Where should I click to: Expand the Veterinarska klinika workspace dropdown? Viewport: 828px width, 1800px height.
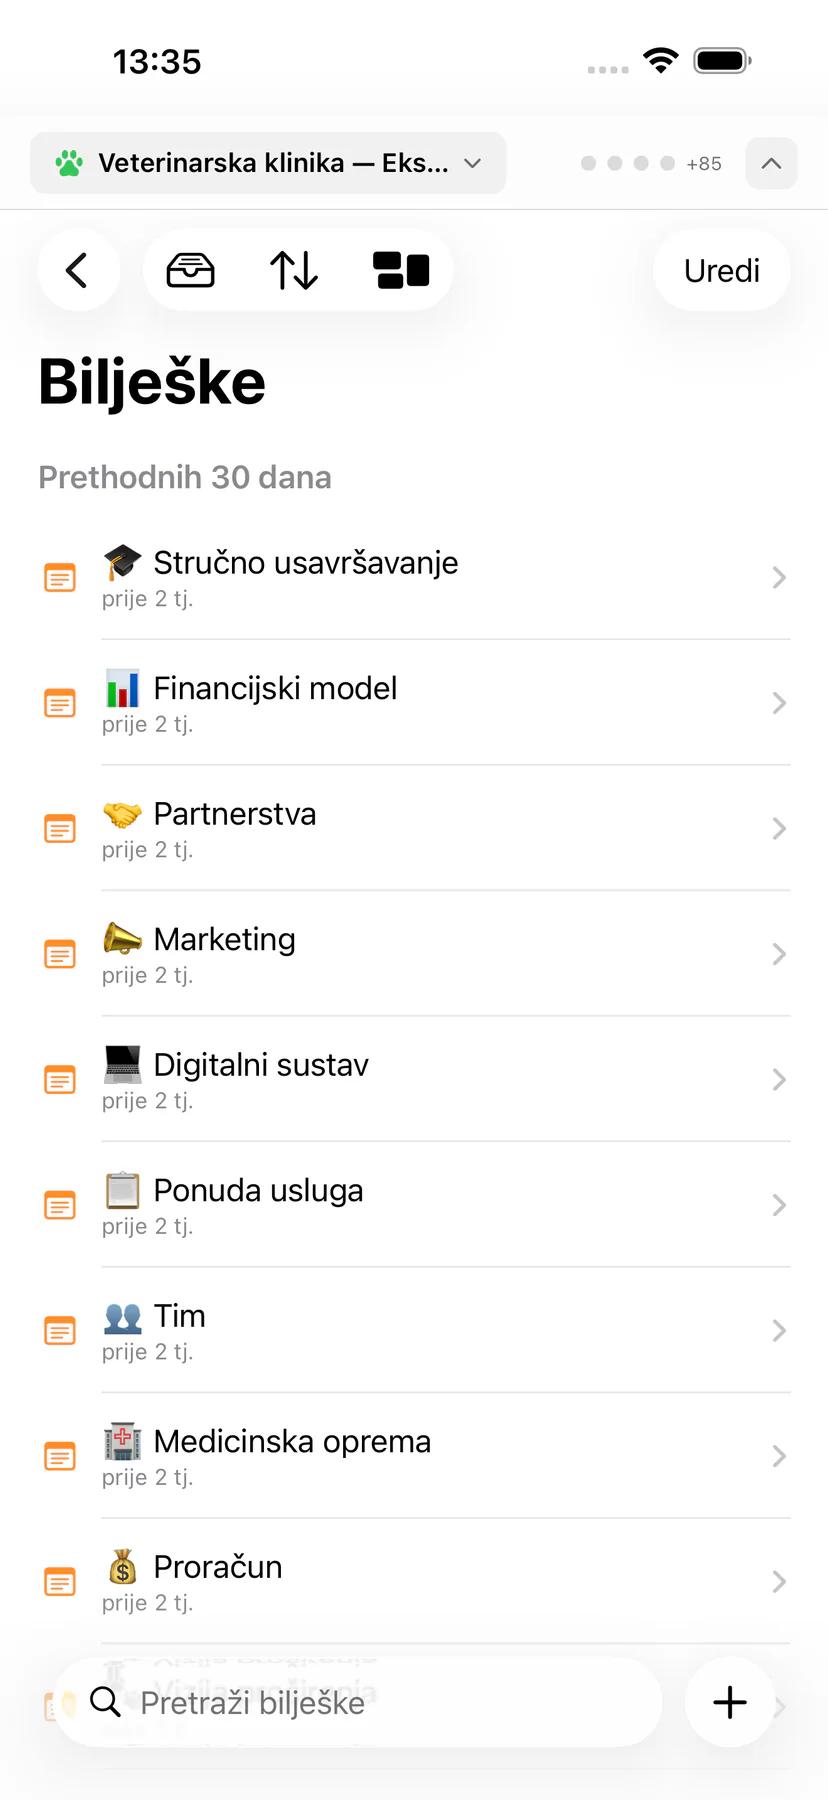click(268, 163)
